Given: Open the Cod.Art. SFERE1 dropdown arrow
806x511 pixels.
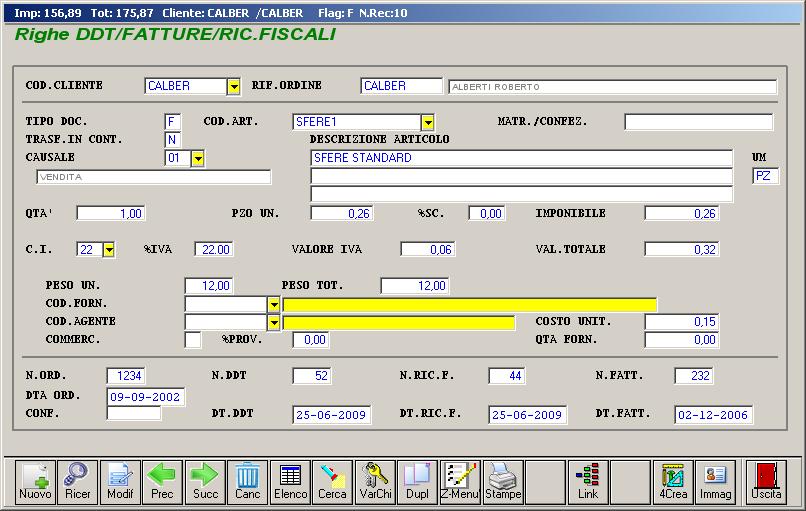Looking at the screenshot, I should 427,122.
